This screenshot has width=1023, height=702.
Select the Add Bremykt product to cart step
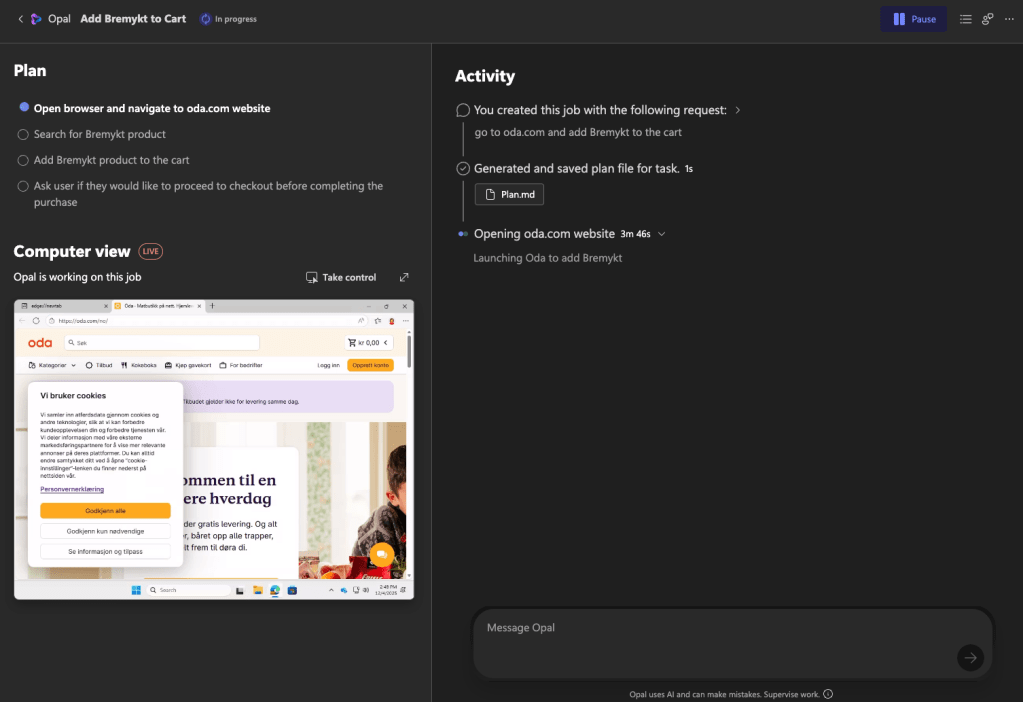click(111, 160)
